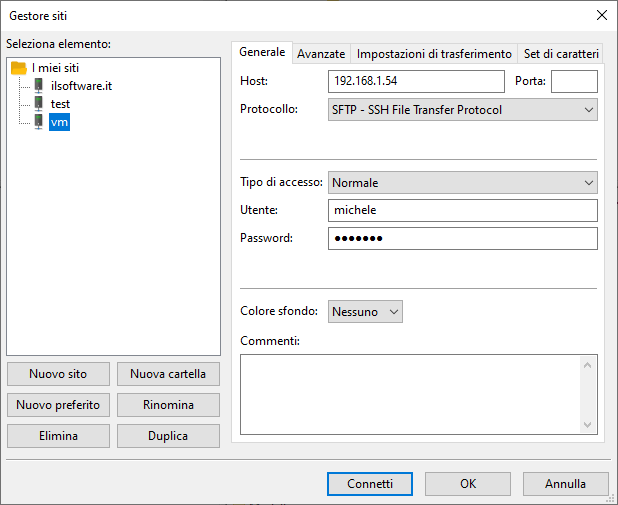
Task: Switch to the Avanzate tab
Action: point(321,54)
